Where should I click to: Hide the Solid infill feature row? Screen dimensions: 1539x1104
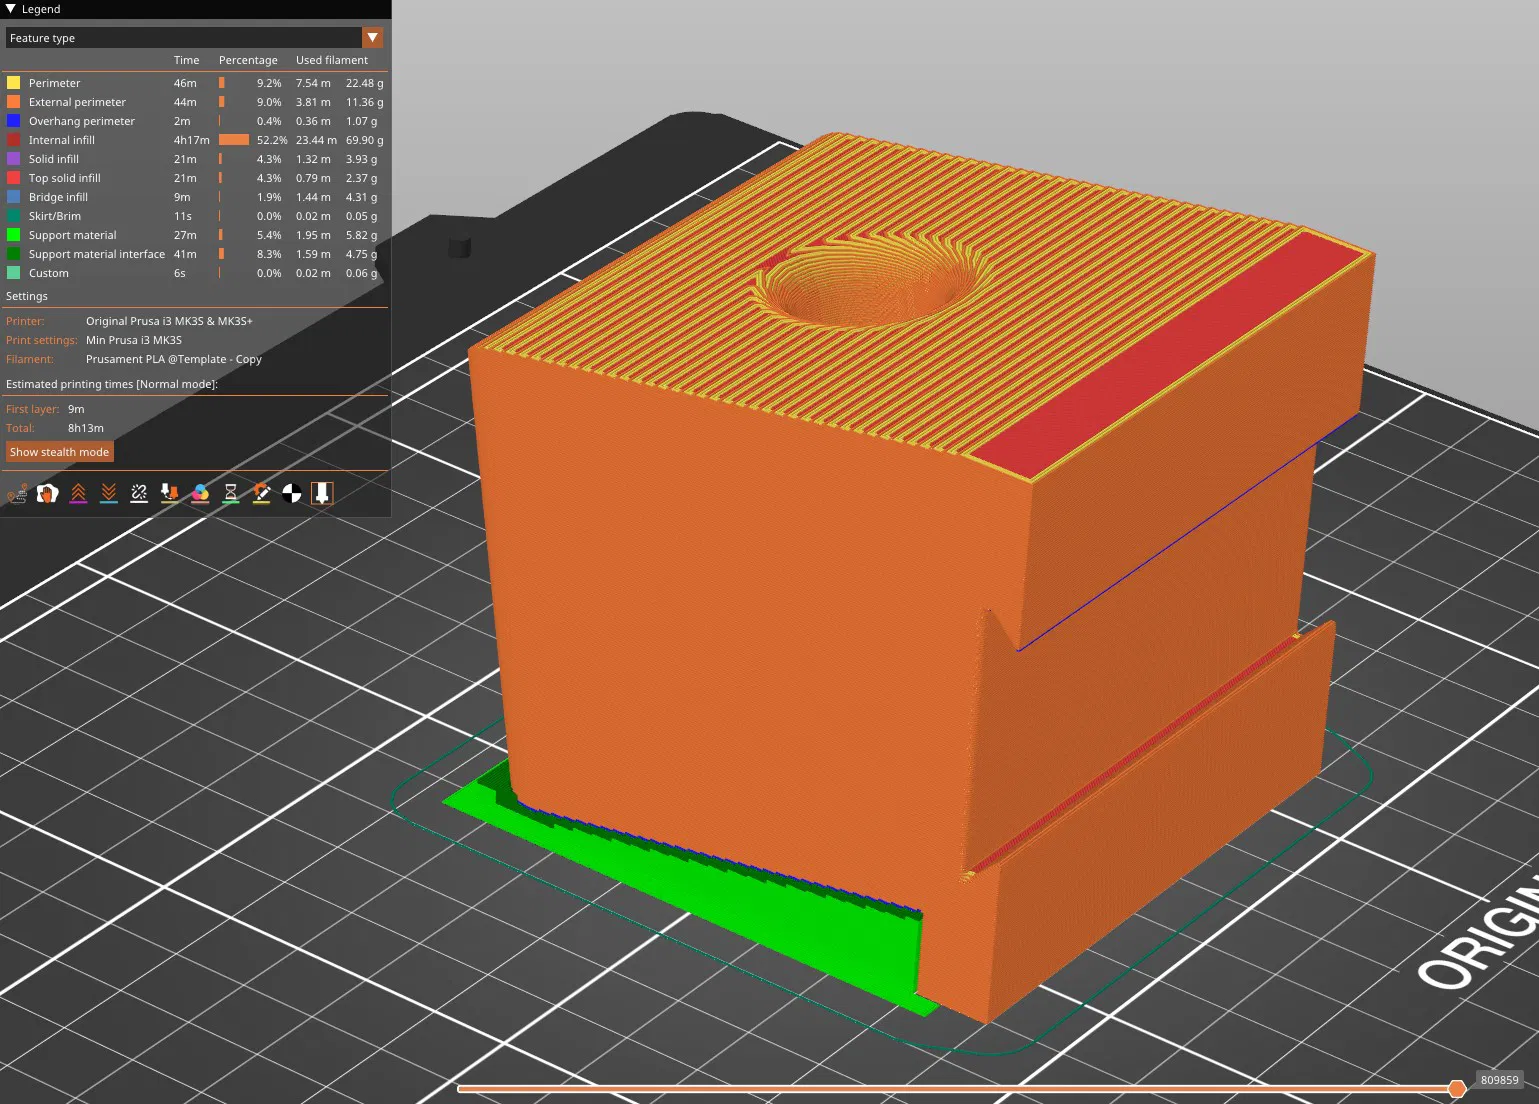[x=195, y=159]
